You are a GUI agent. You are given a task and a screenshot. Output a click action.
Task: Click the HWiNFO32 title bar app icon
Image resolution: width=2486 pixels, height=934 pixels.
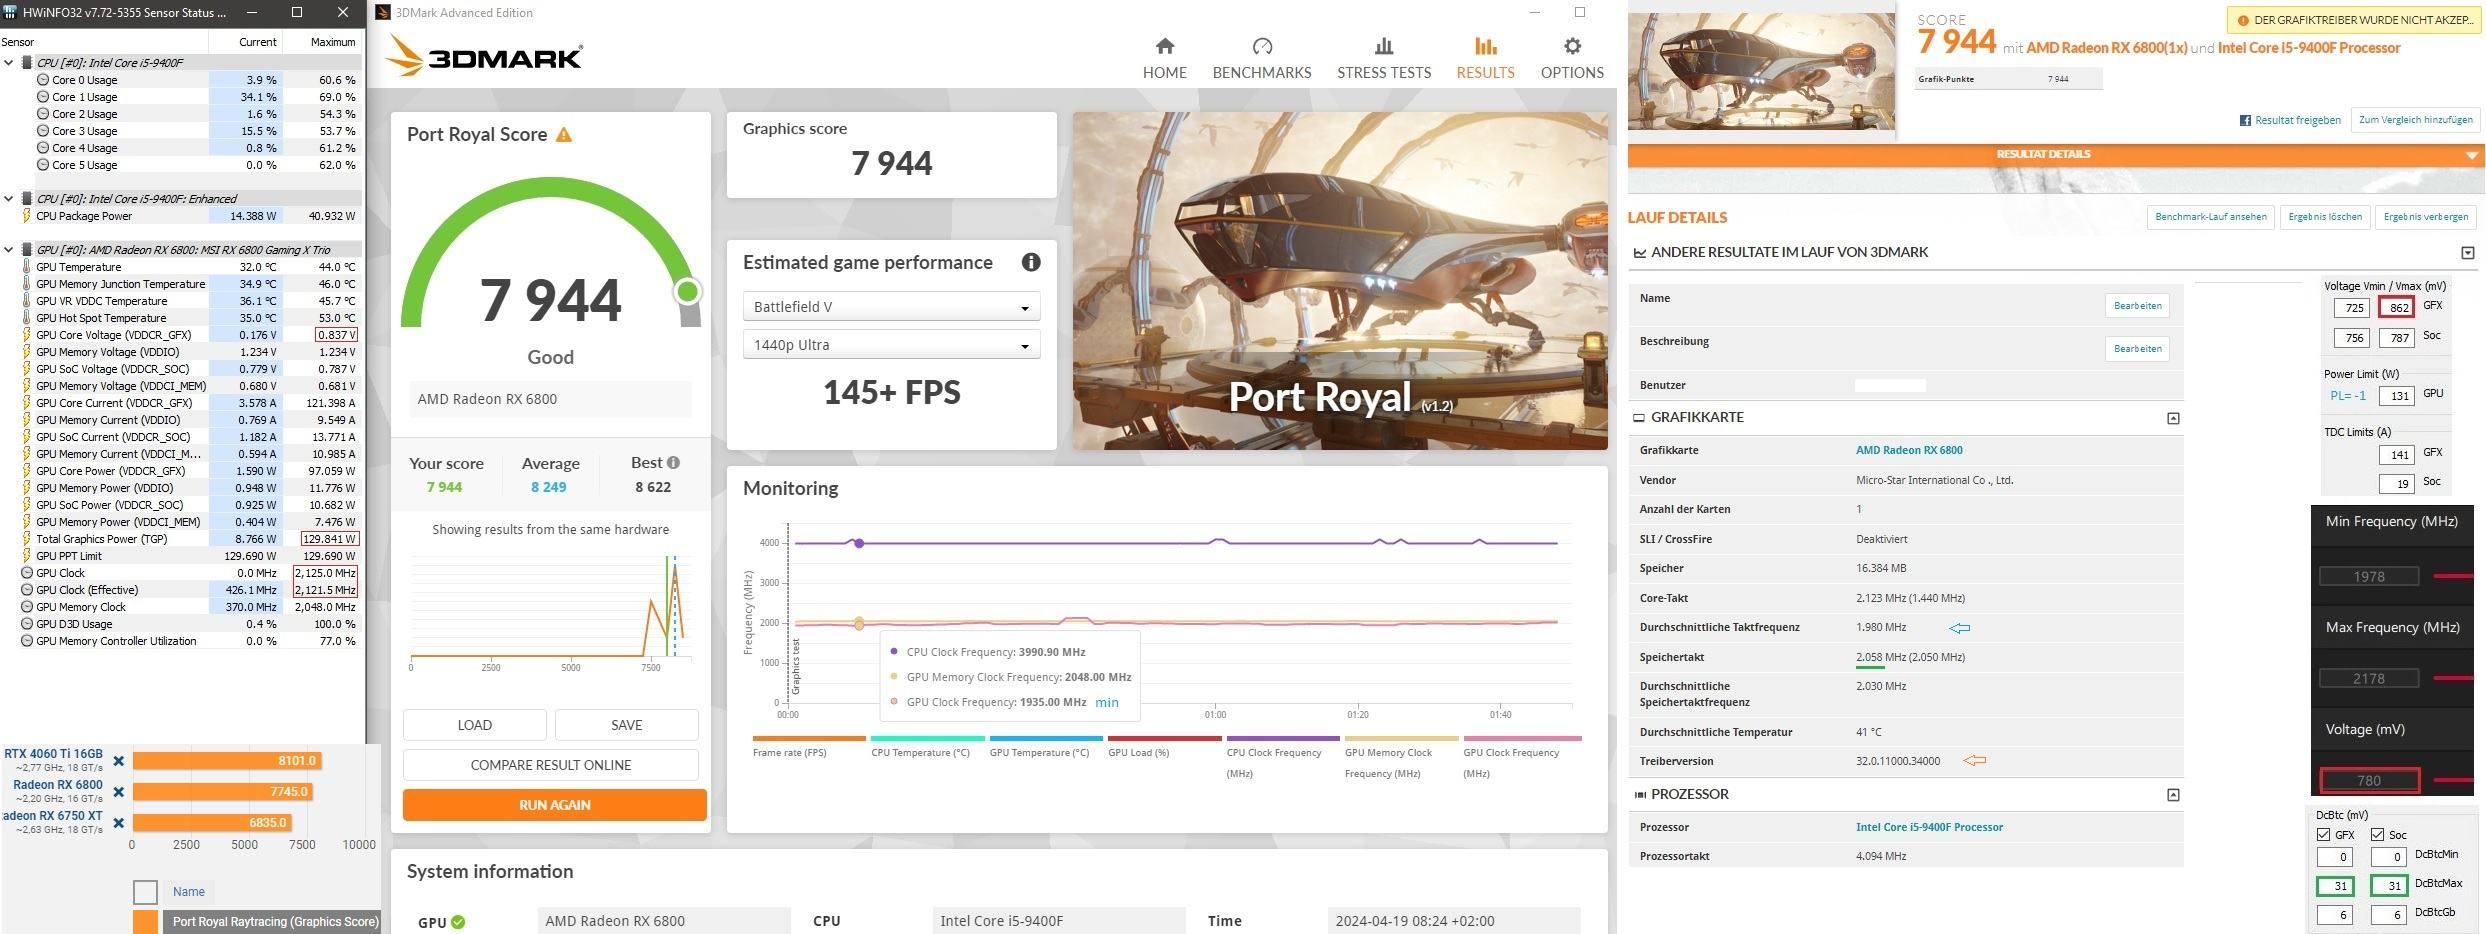[x=10, y=12]
